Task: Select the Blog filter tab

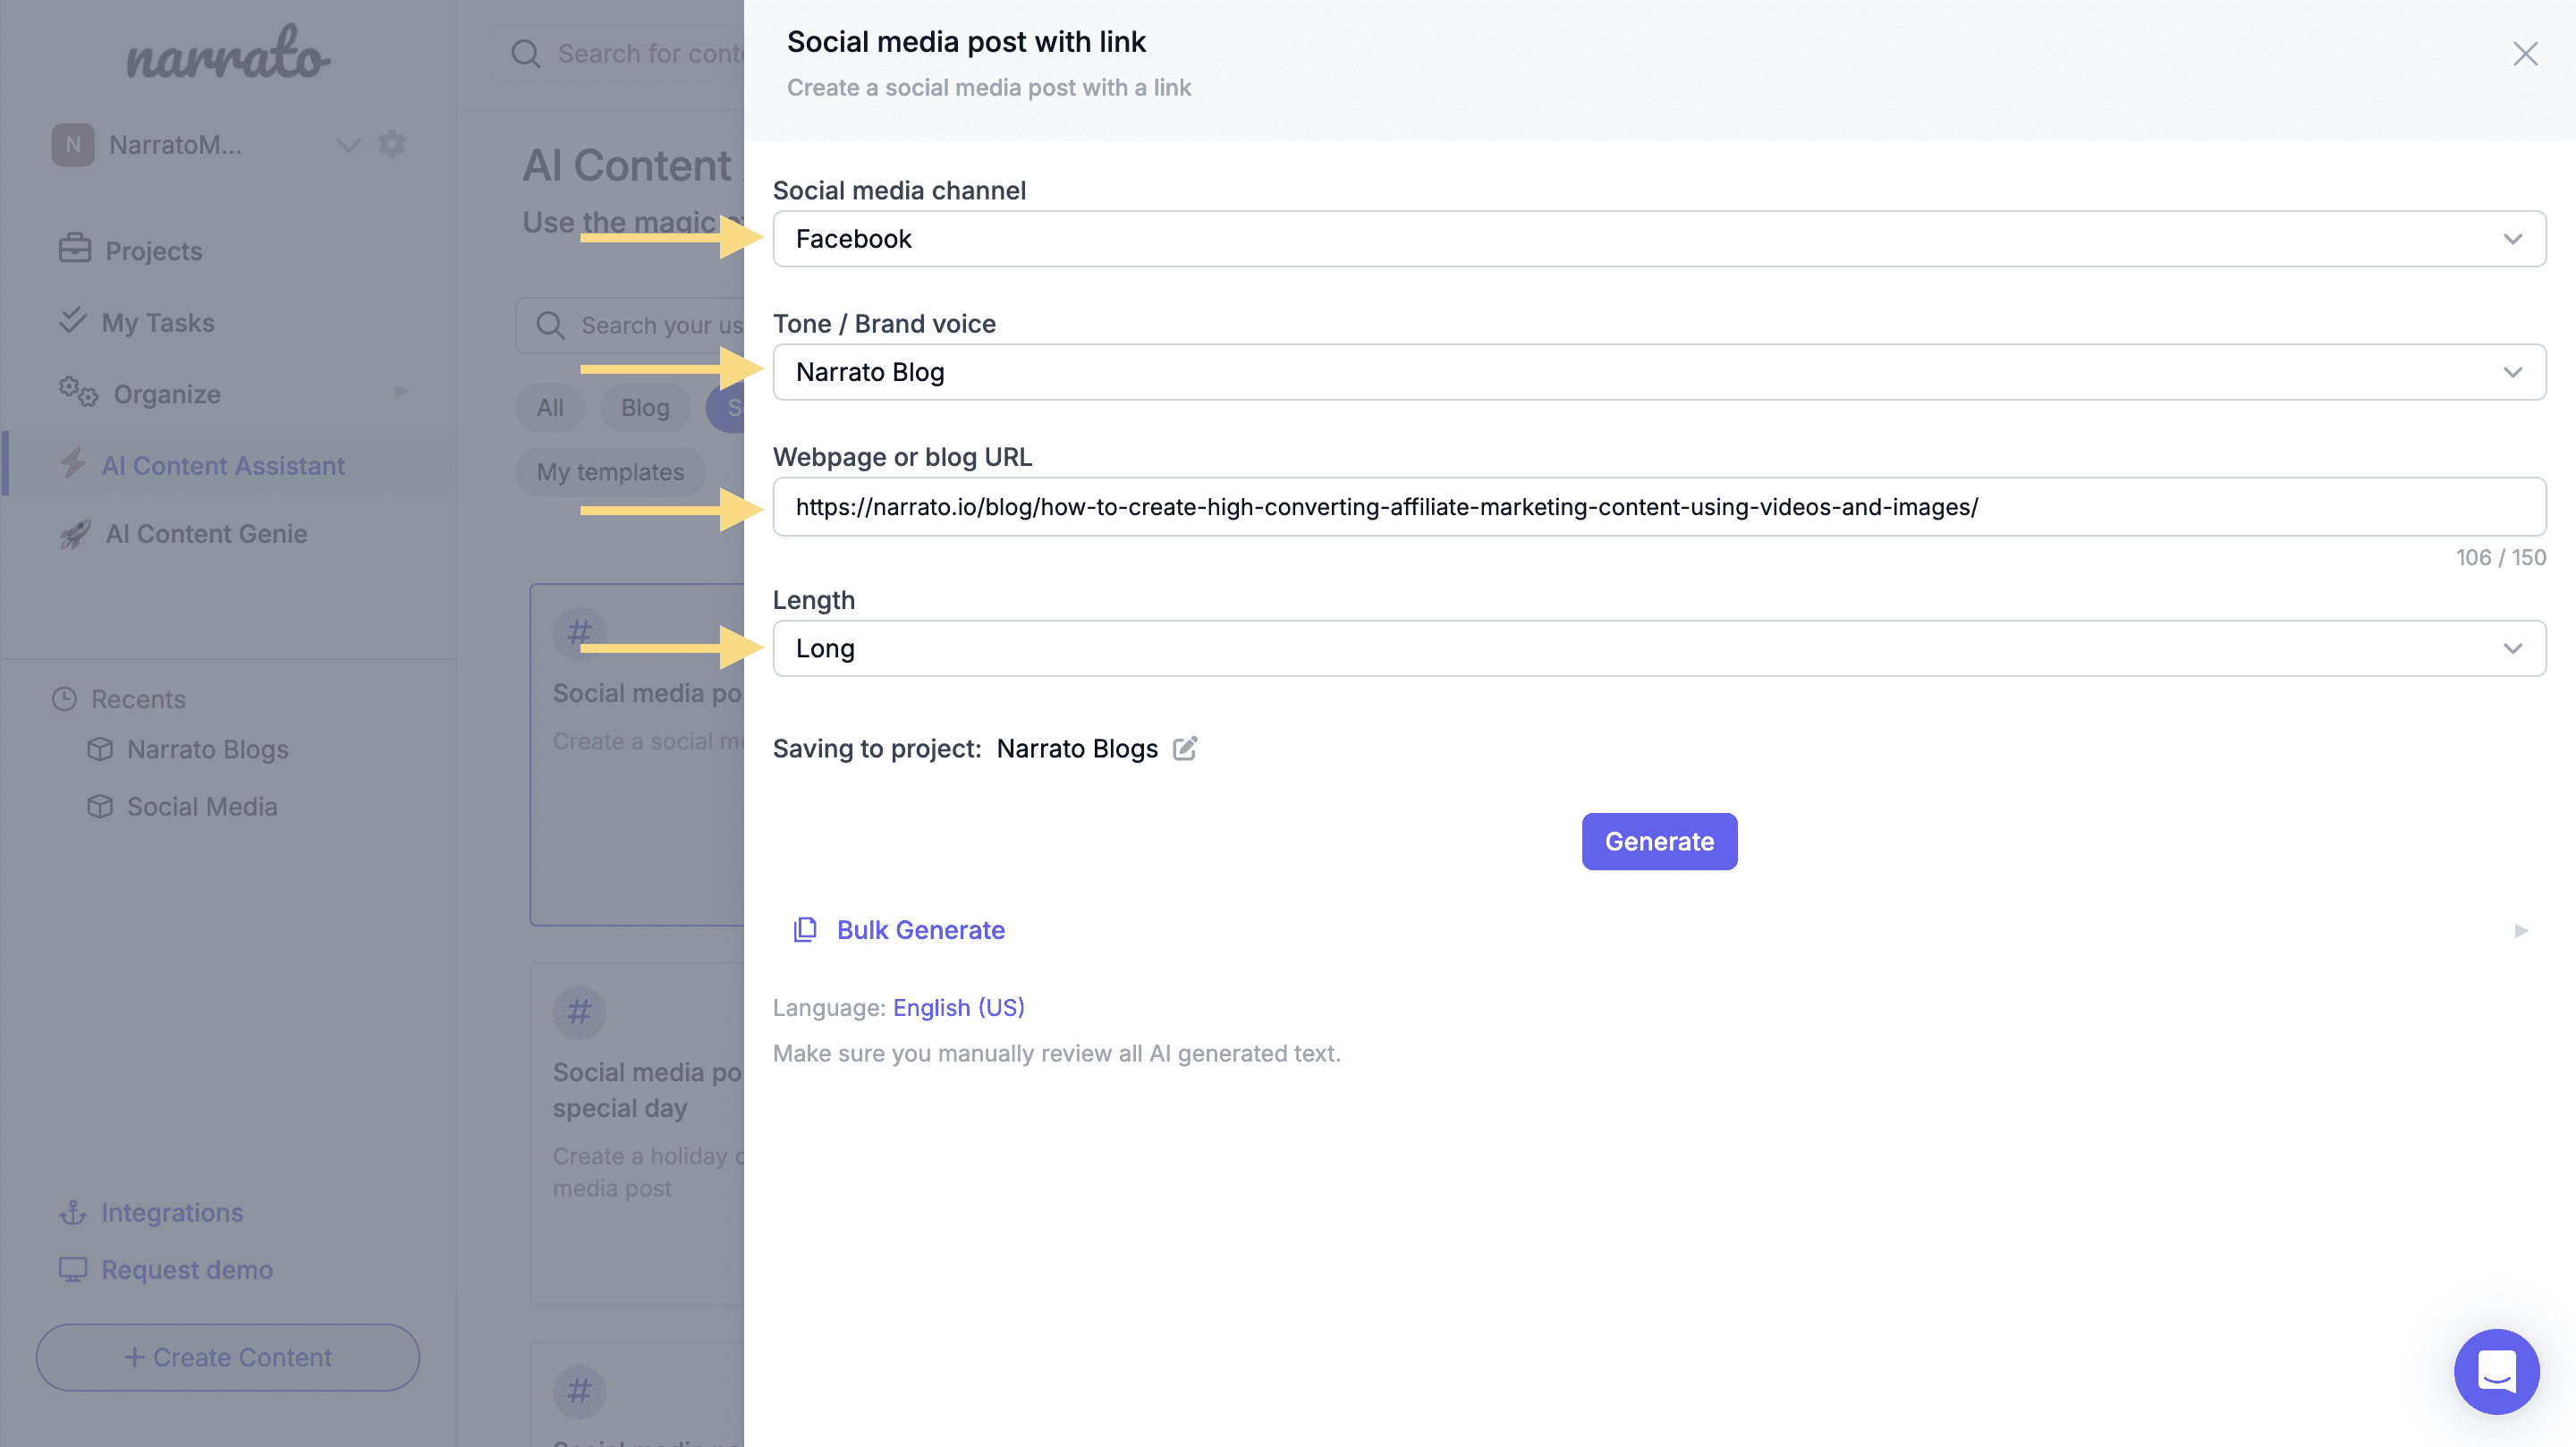Action: [x=645, y=408]
